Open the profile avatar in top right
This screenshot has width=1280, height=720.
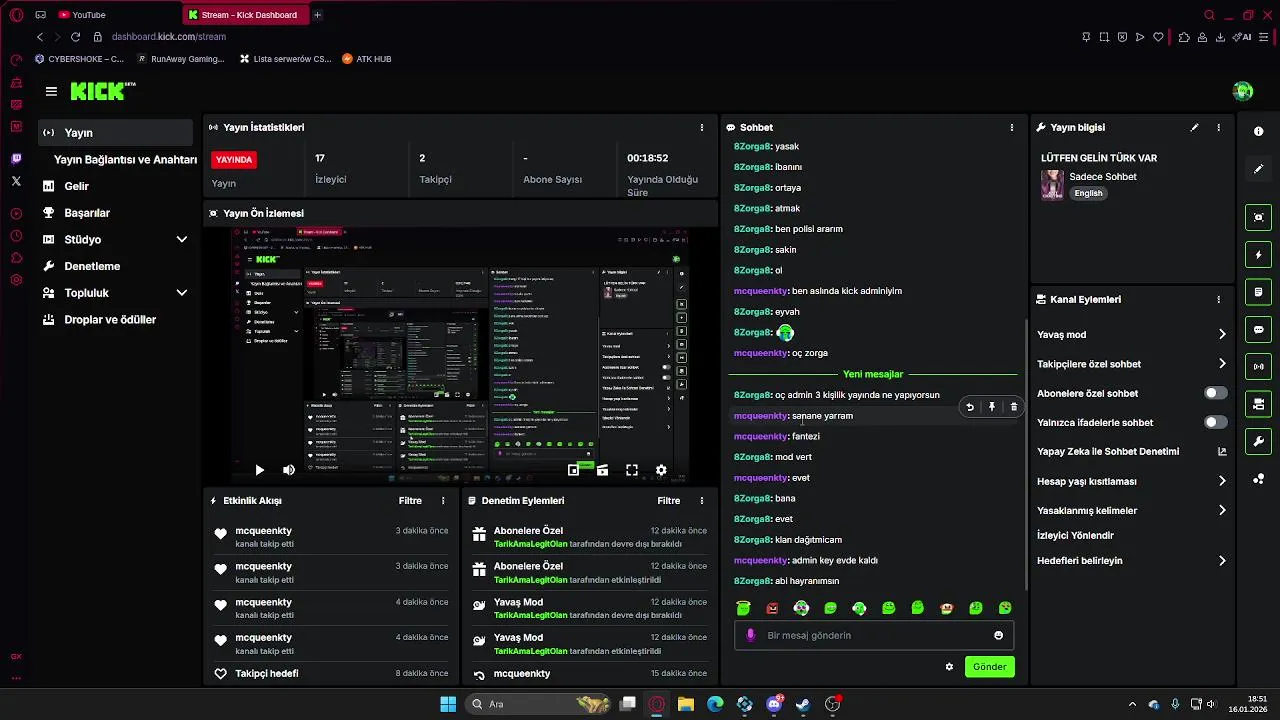pyautogui.click(x=1243, y=91)
